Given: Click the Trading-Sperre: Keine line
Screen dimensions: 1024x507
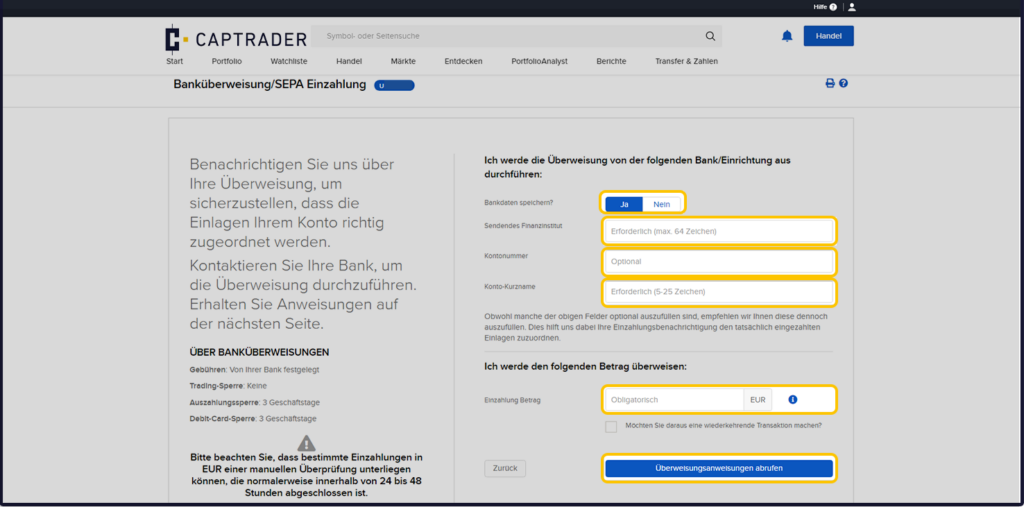Looking at the screenshot, I should click(x=228, y=386).
